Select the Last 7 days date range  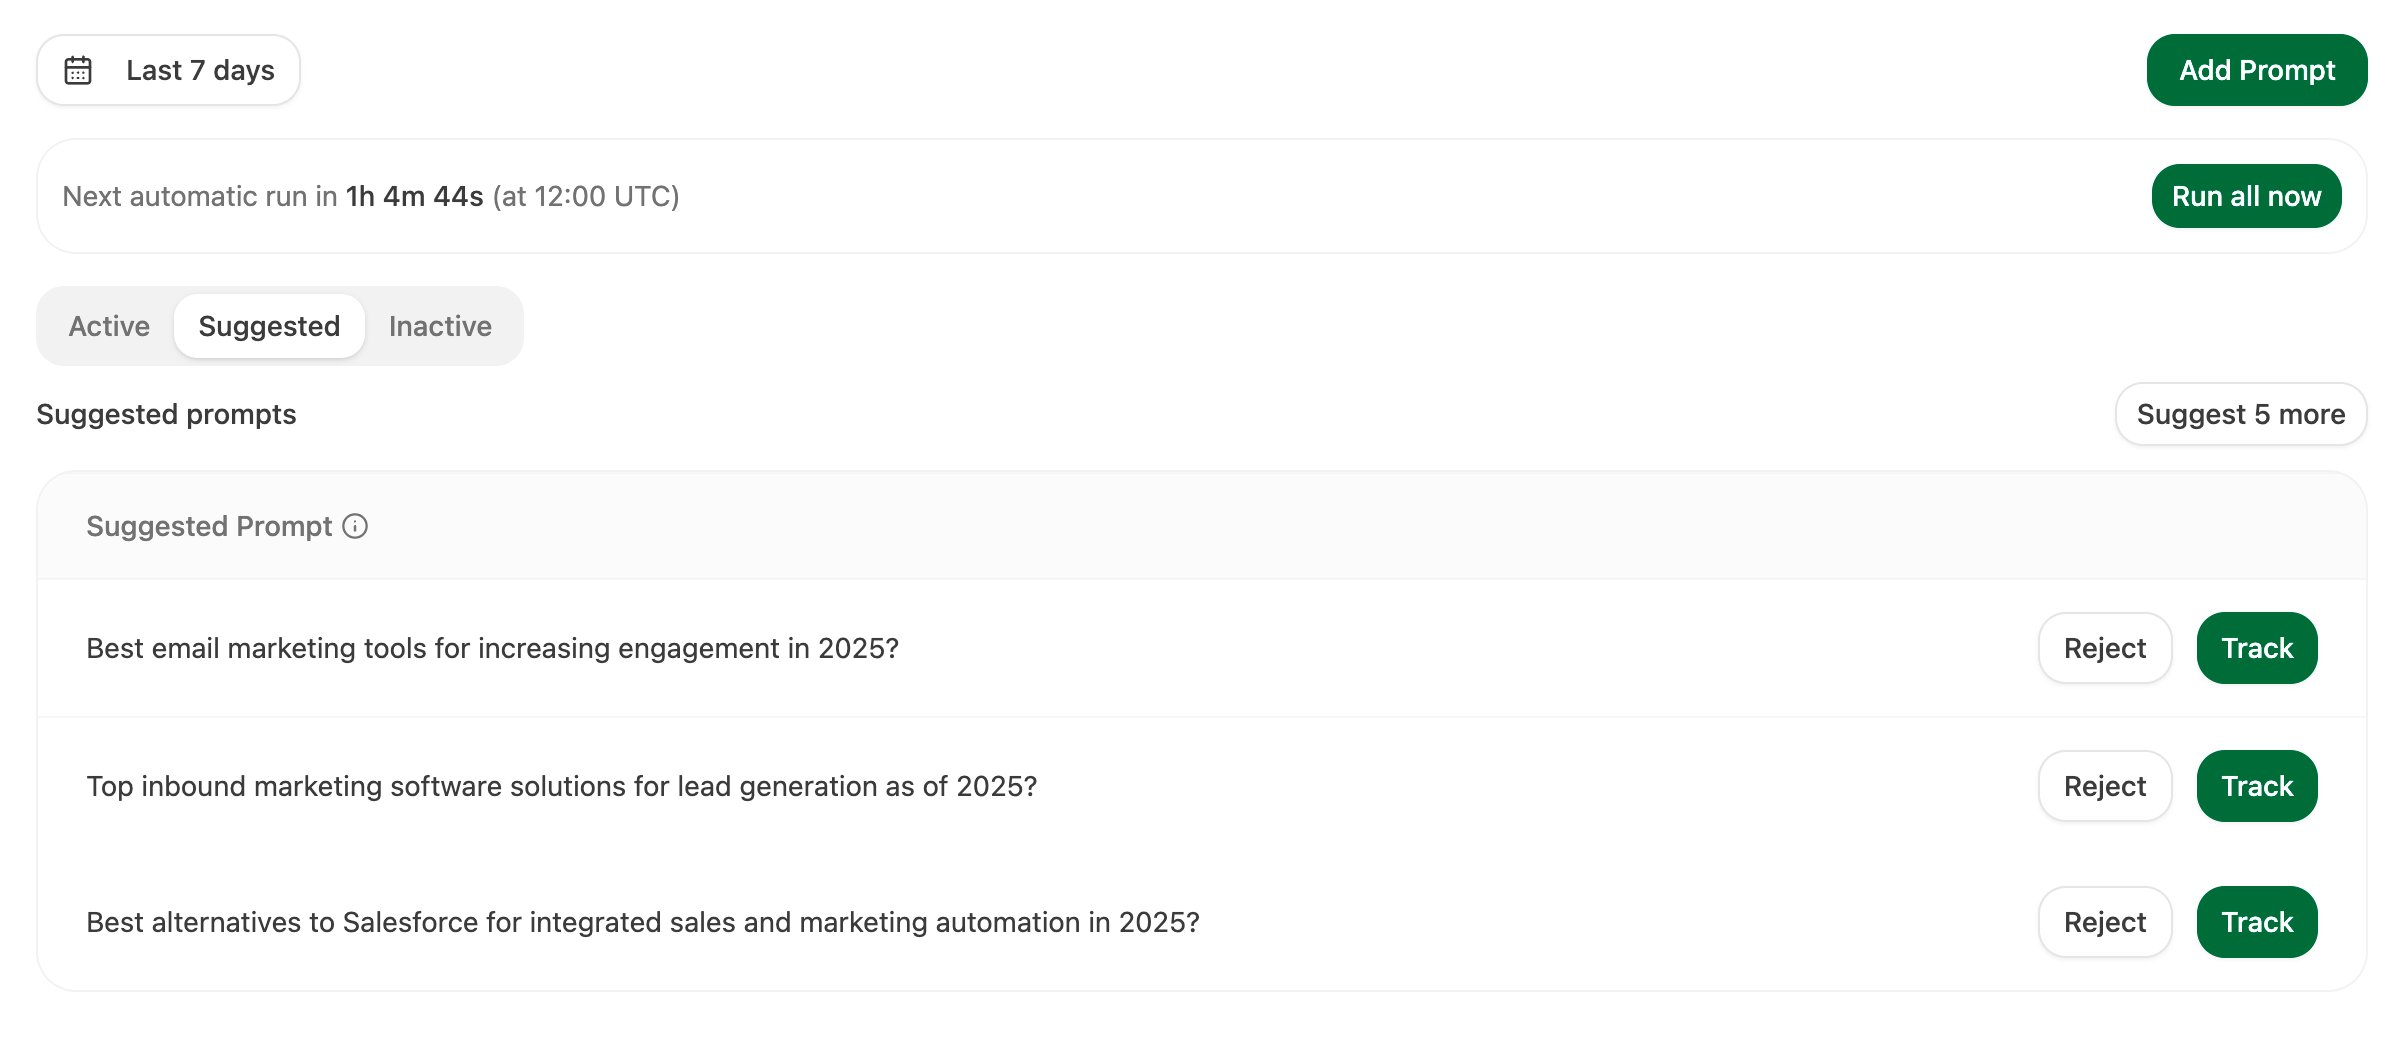pyautogui.click(x=167, y=69)
